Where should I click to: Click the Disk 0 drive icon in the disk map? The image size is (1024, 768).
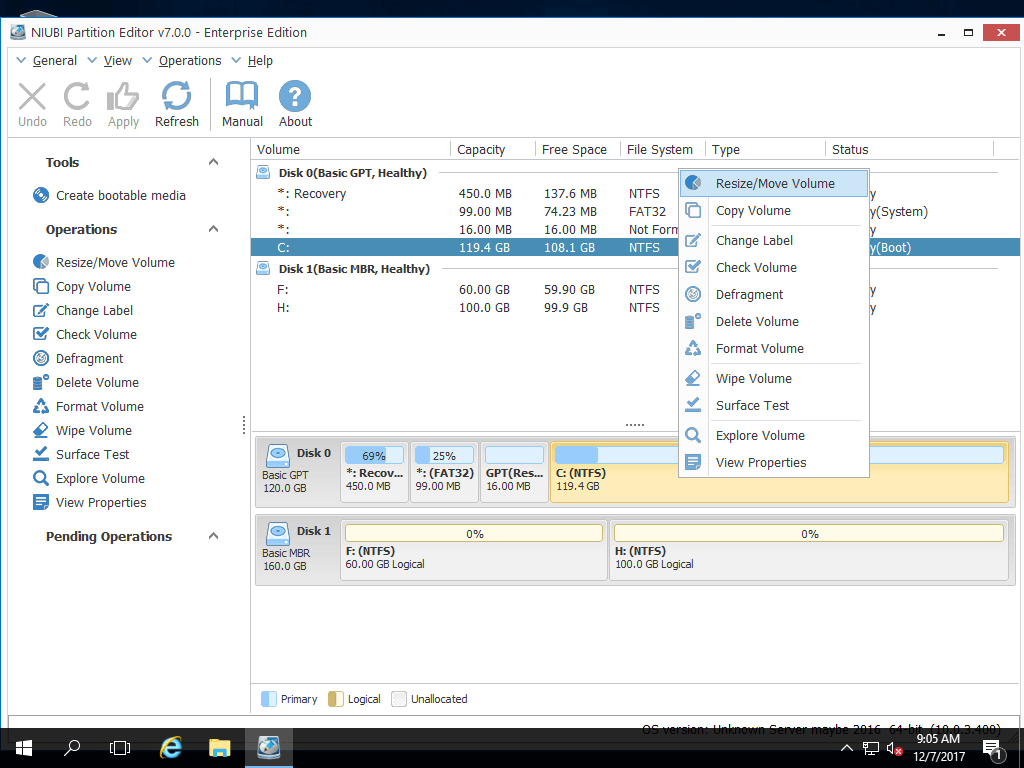click(x=278, y=455)
